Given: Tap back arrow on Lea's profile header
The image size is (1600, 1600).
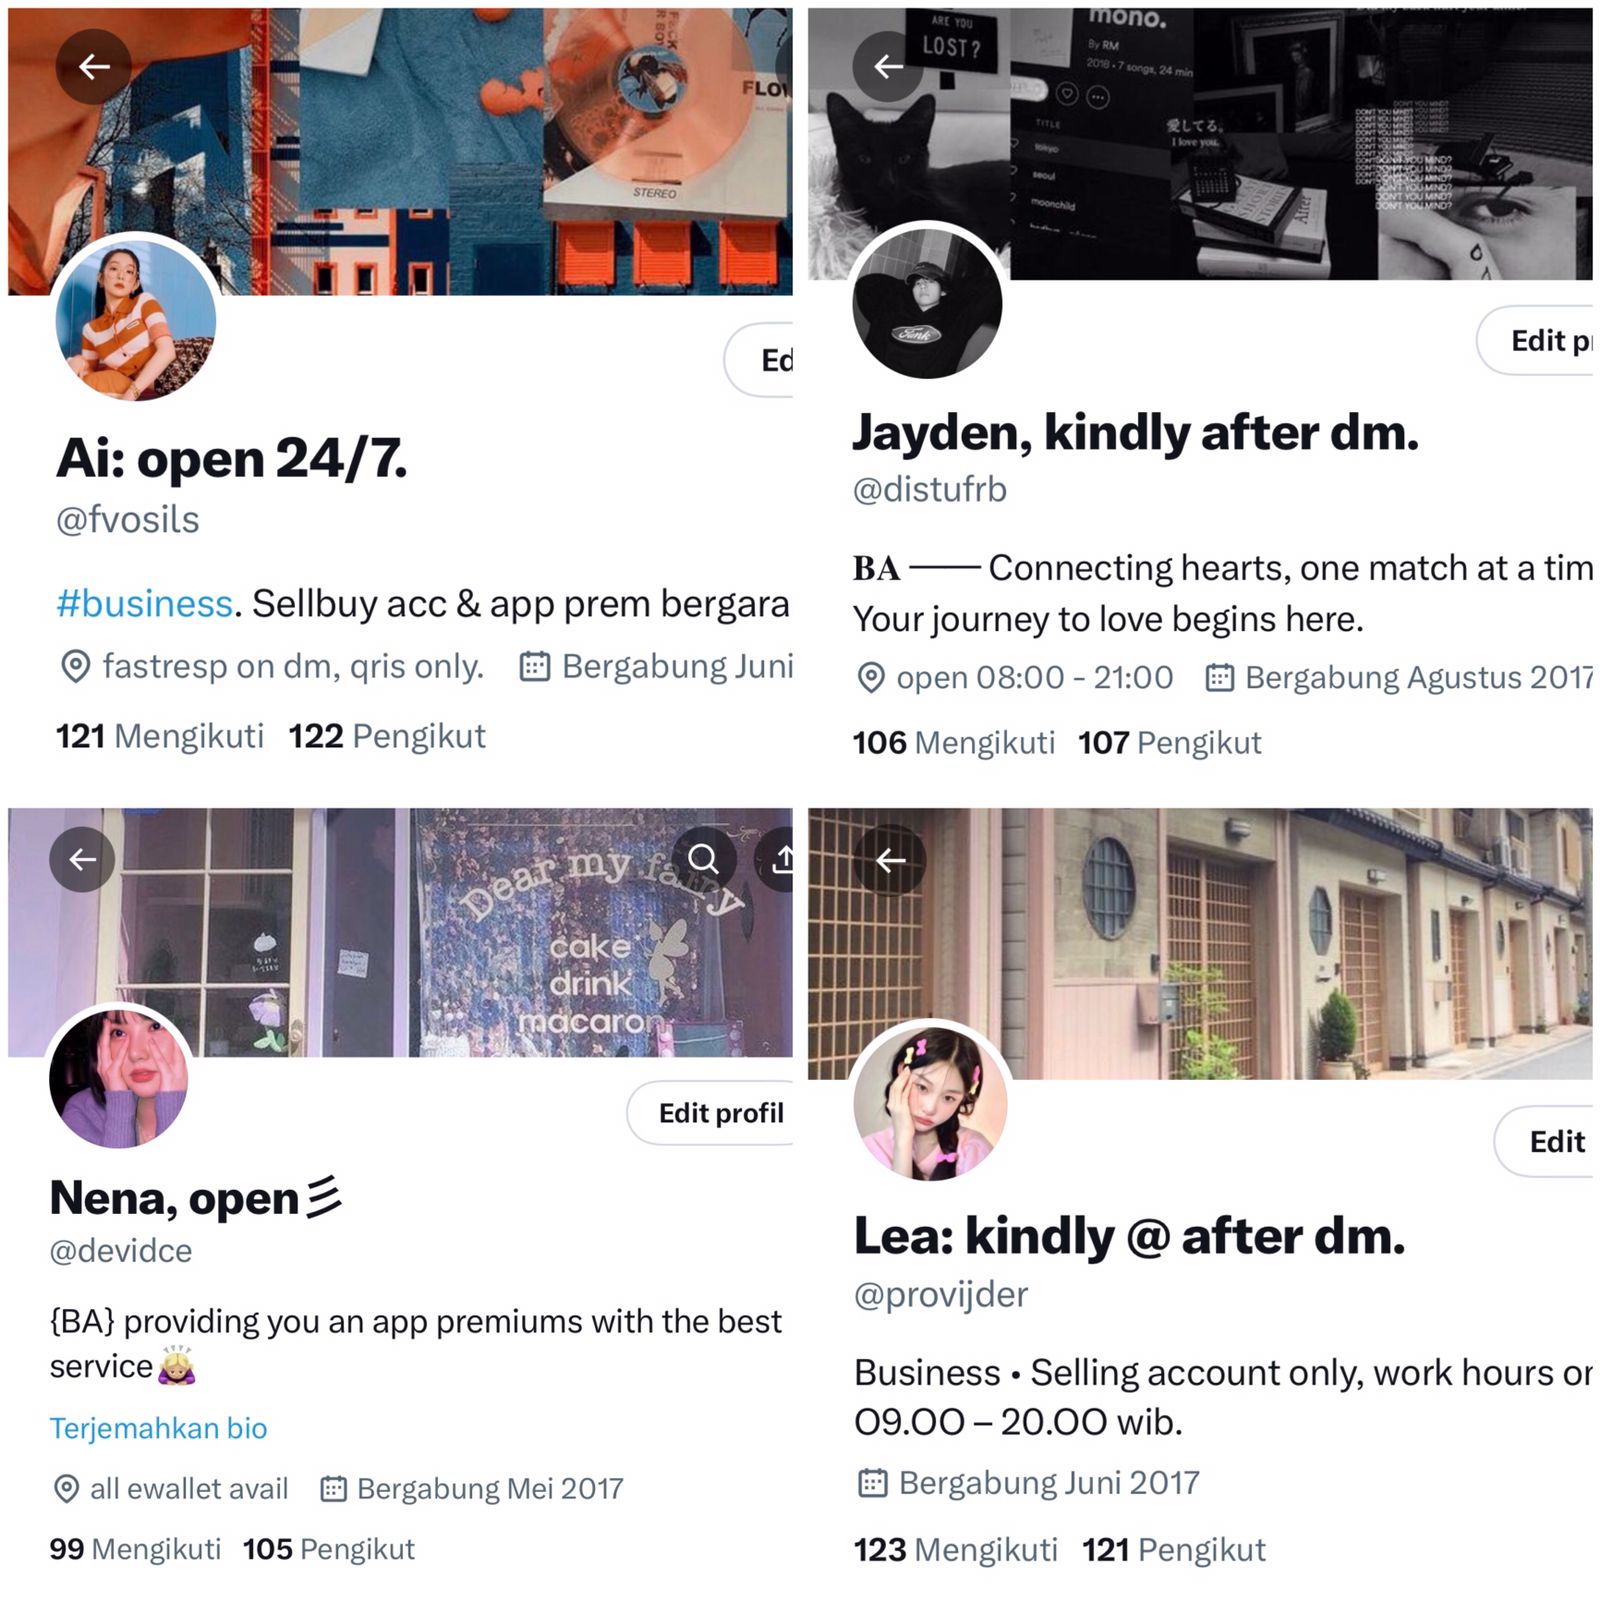Looking at the screenshot, I should point(890,860).
